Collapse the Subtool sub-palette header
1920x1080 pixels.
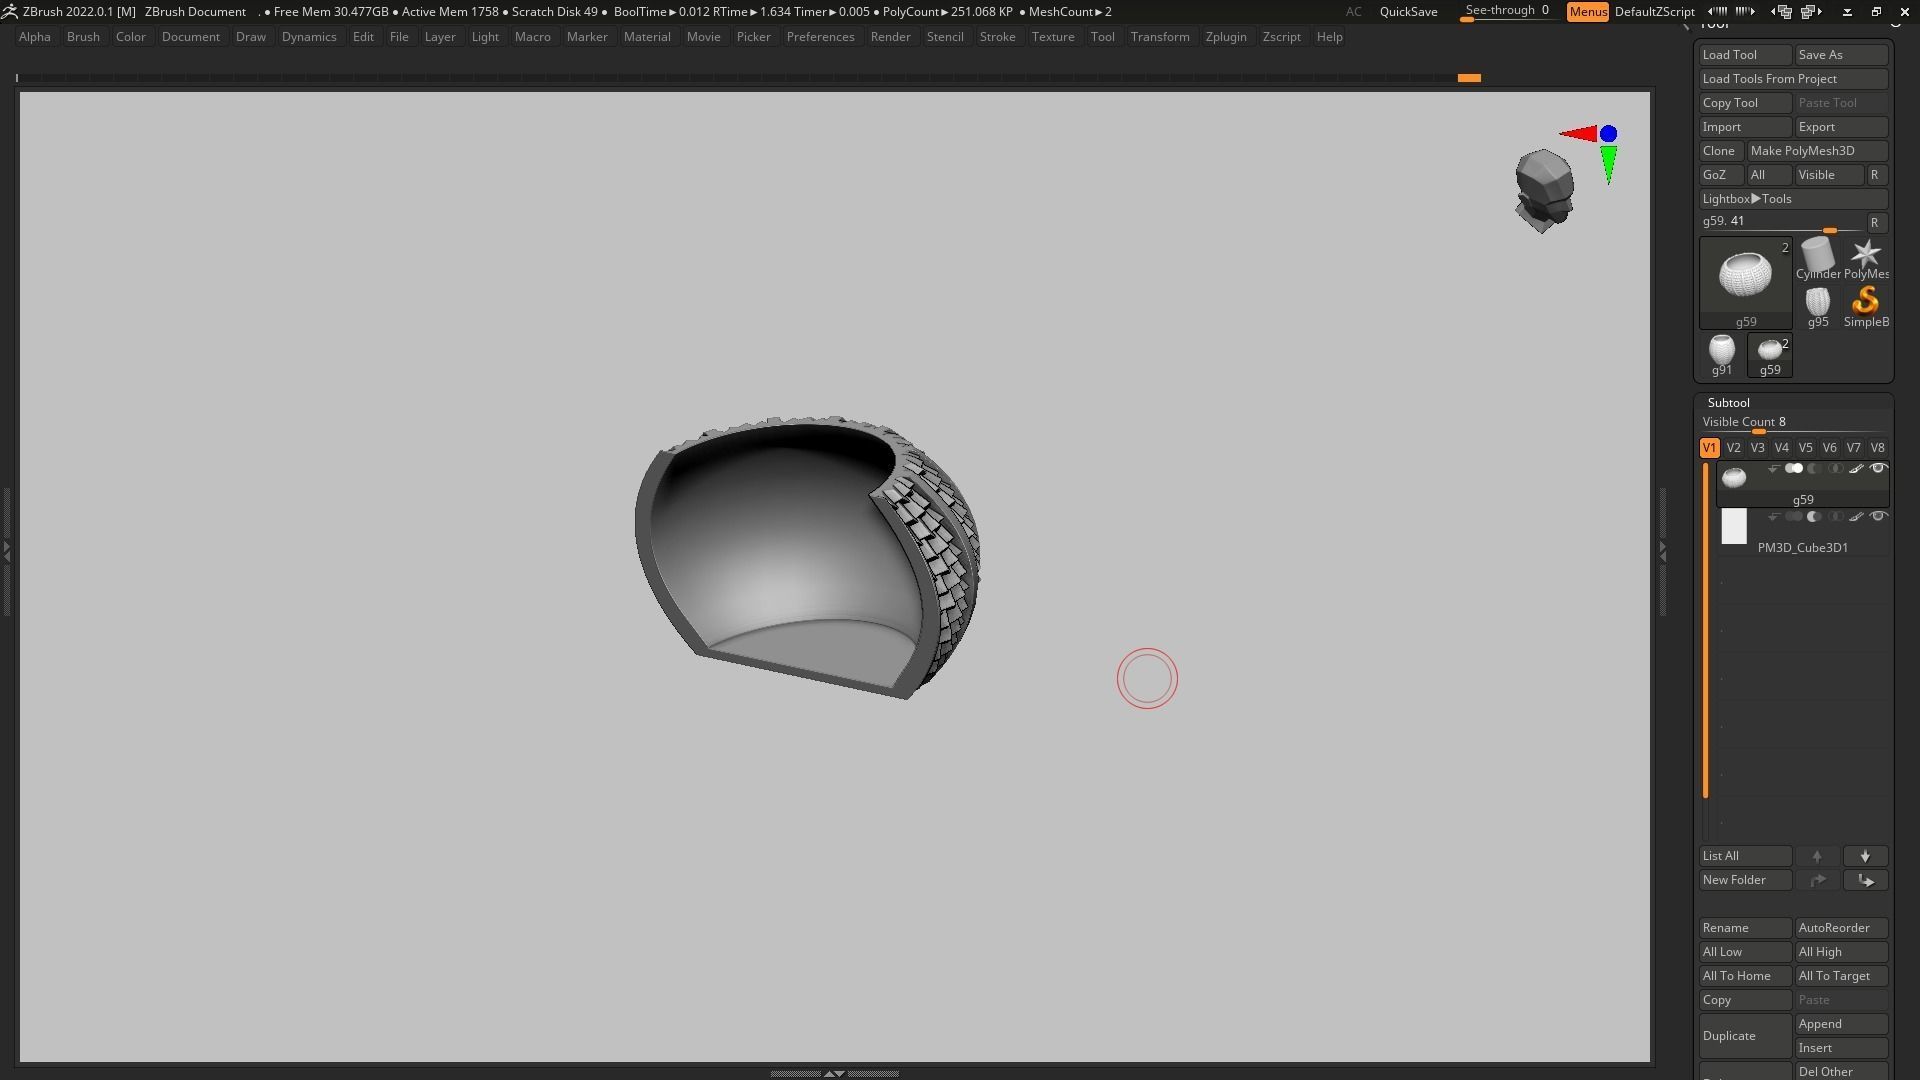[1728, 403]
